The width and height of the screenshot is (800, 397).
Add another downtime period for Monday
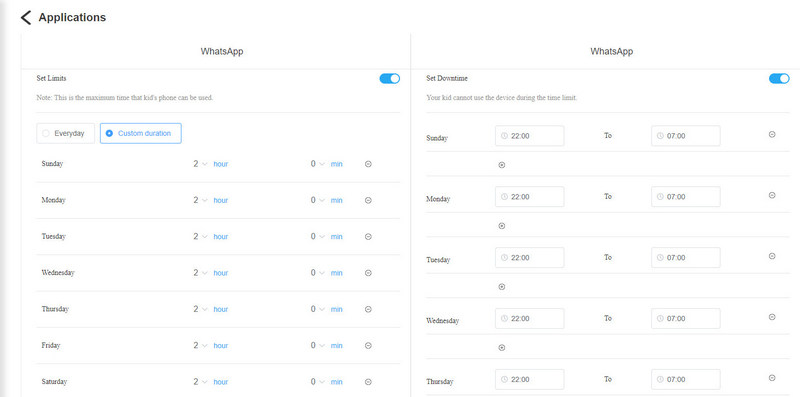click(x=502, y=226)
